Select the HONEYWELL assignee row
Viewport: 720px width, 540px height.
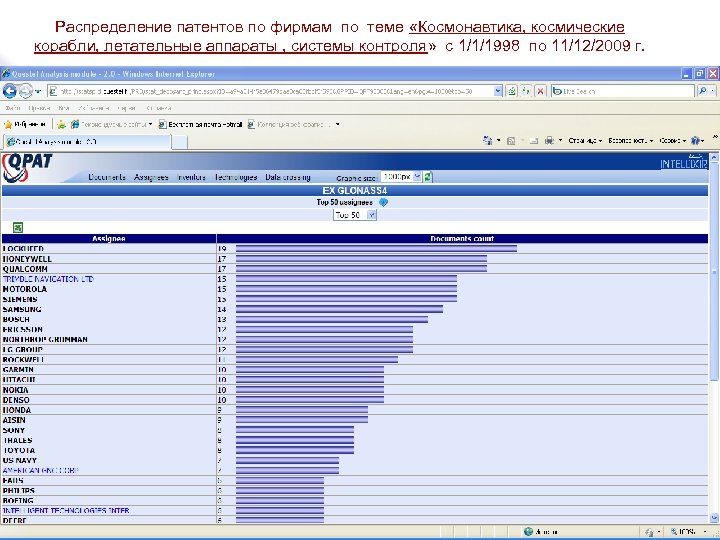(354, 259)
